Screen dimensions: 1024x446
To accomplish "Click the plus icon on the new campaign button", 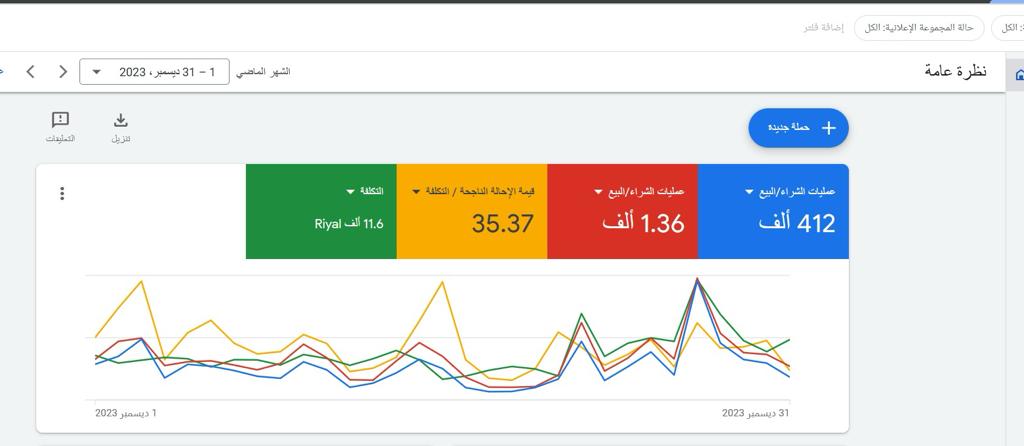I will coord(828,128).
